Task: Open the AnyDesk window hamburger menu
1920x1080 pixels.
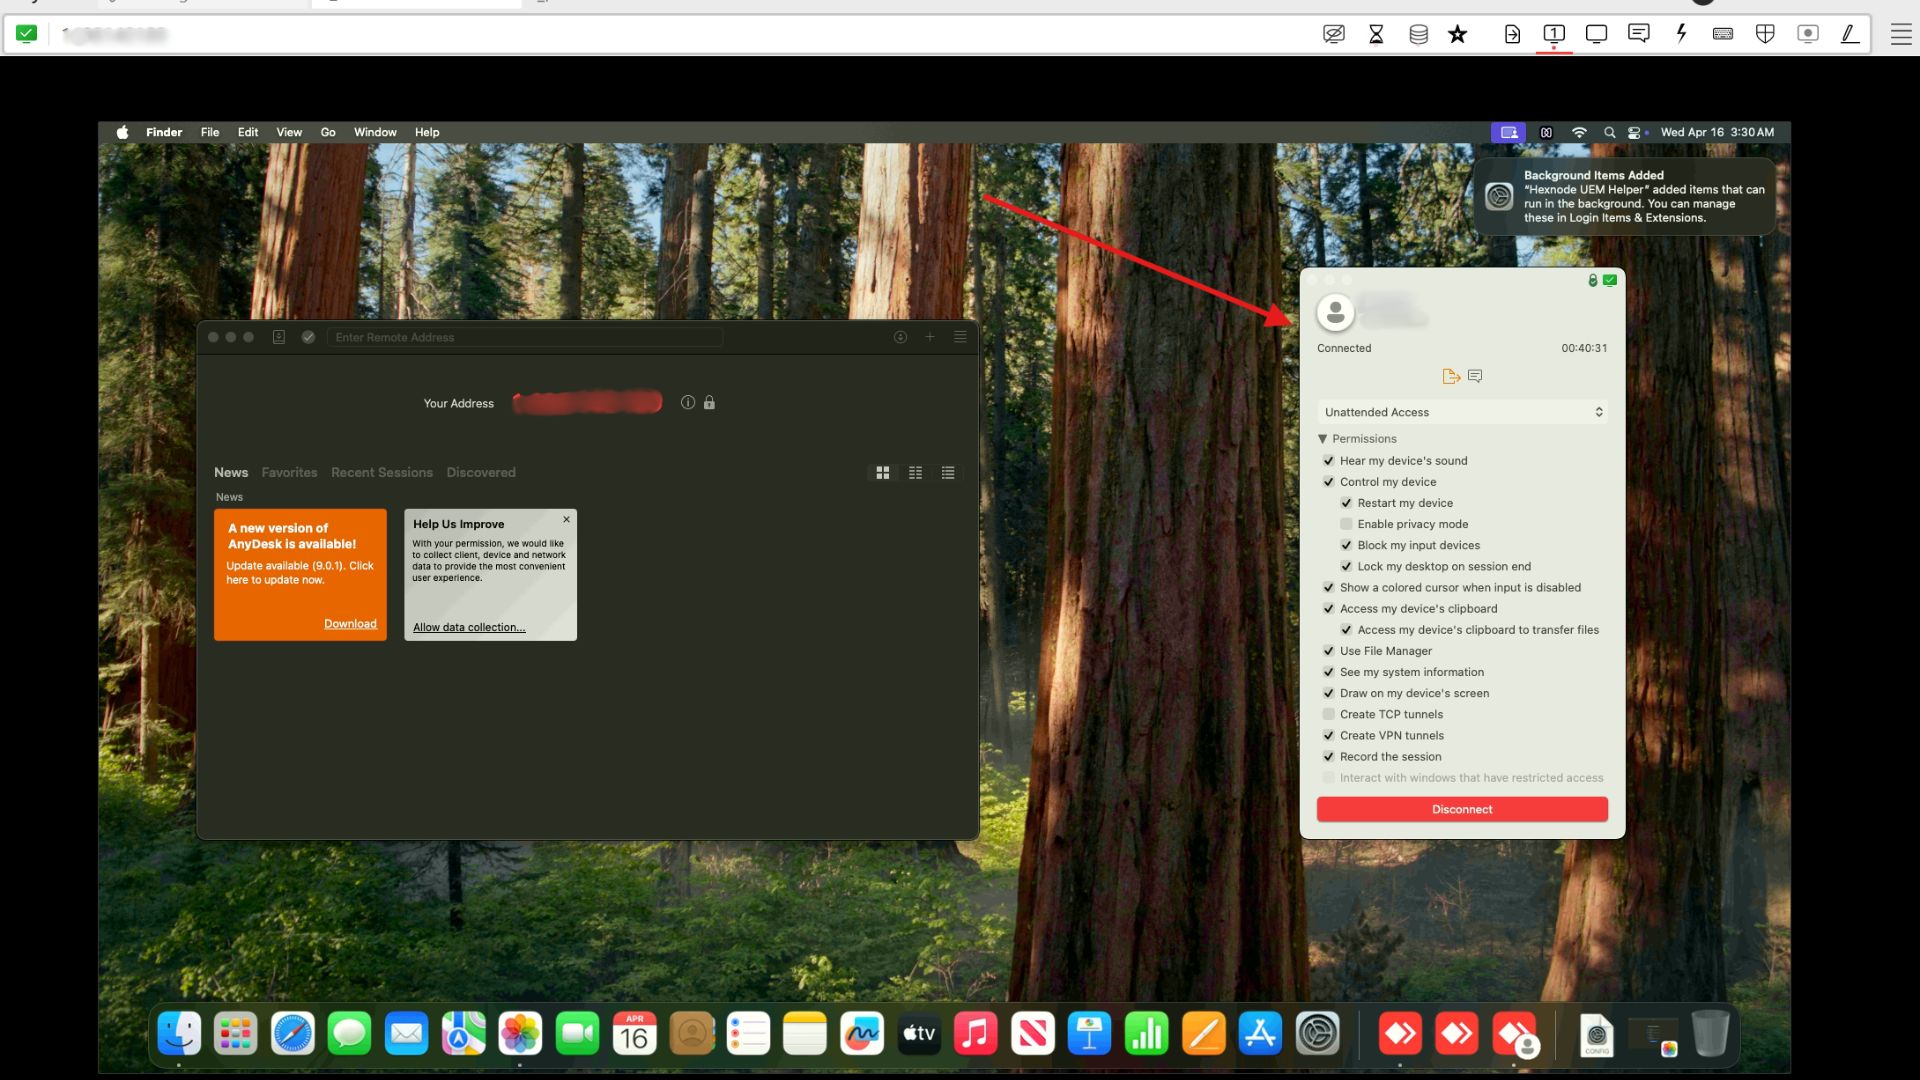Action: (x=960, y=337)
